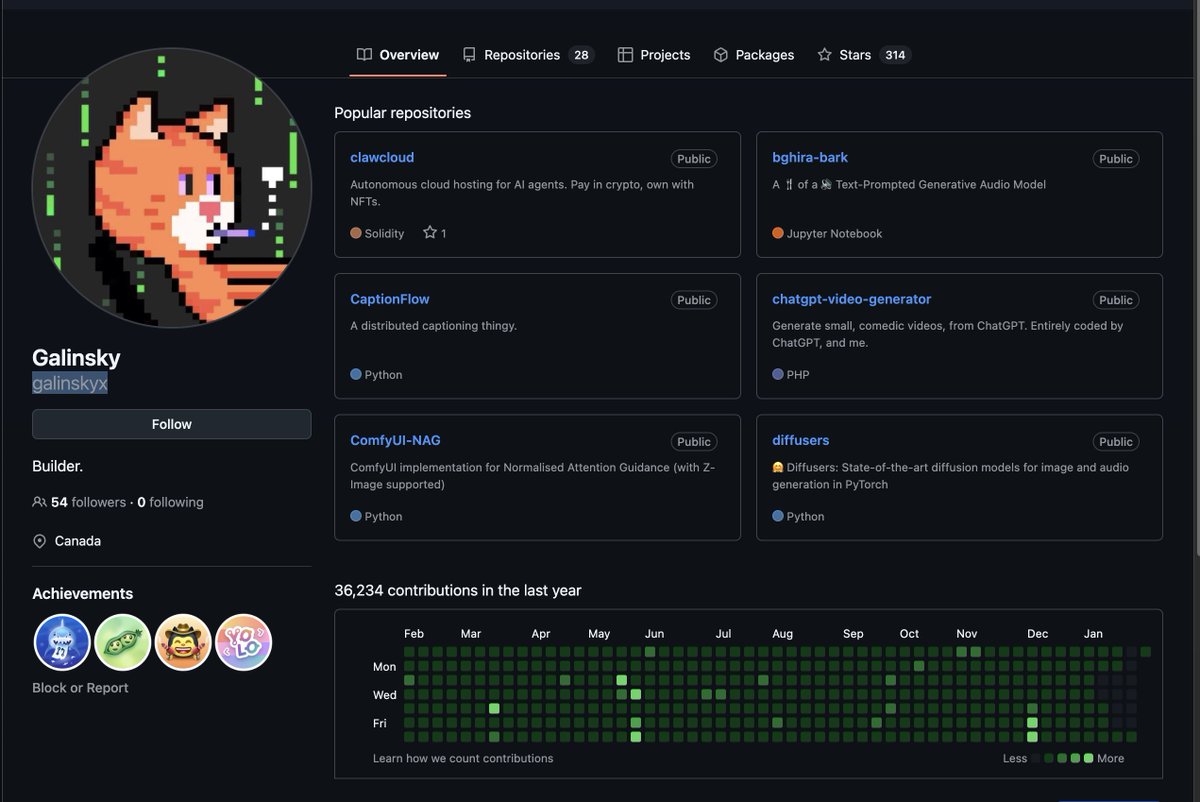Open the CaptionFlow repository
Image resolution: width=1200 pixels, height=802 pixels.
[390, 299]
